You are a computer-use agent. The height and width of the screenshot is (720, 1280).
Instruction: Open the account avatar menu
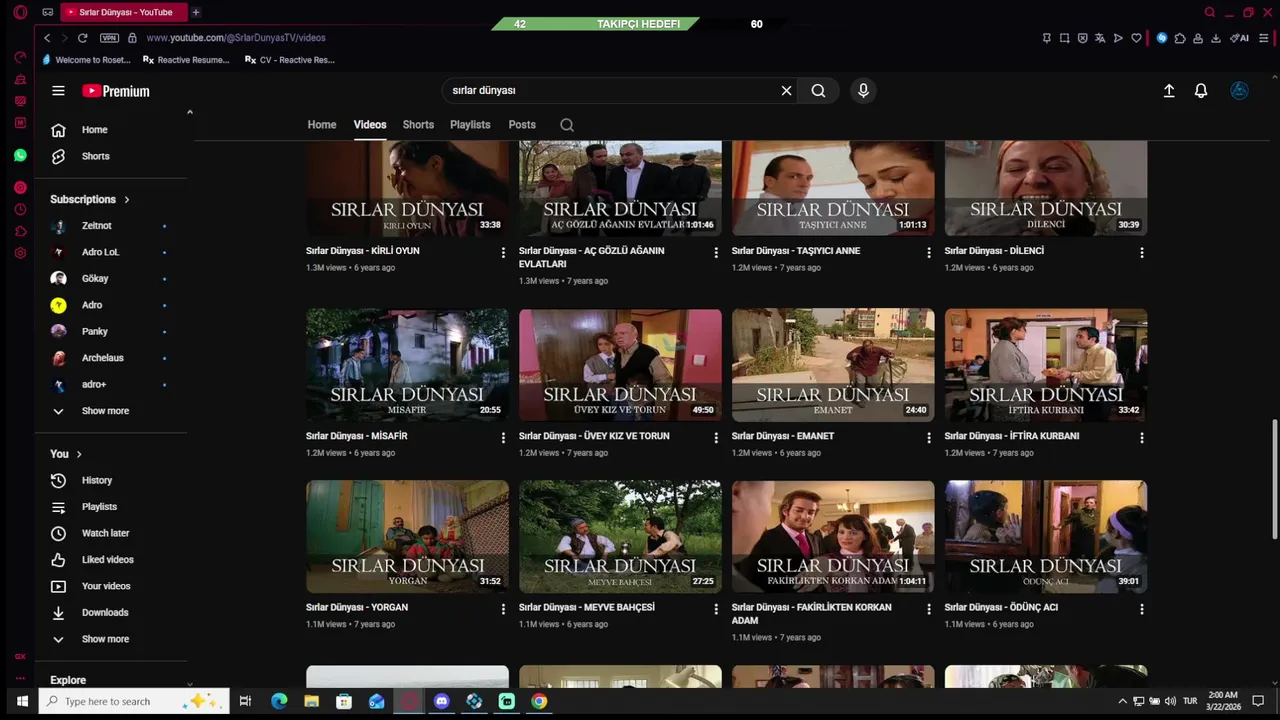pos(1239,91)
